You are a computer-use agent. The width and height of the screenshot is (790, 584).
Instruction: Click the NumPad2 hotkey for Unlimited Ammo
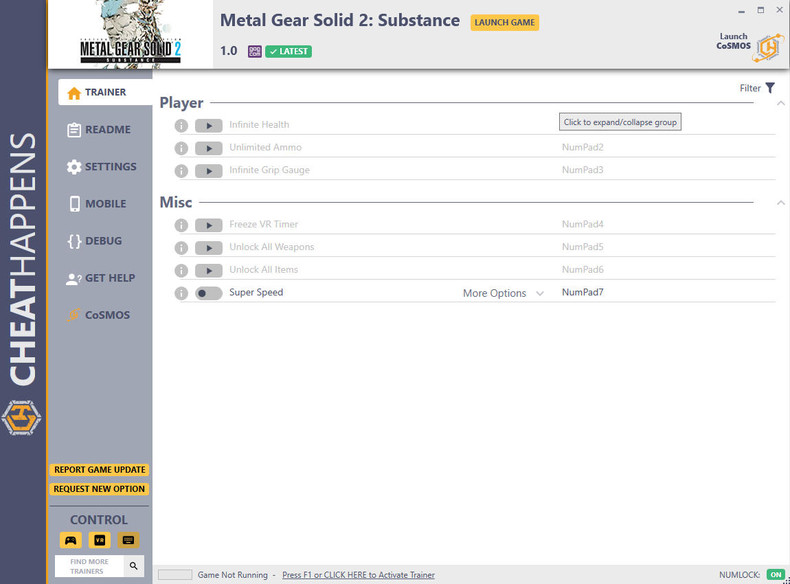(582, 147)
